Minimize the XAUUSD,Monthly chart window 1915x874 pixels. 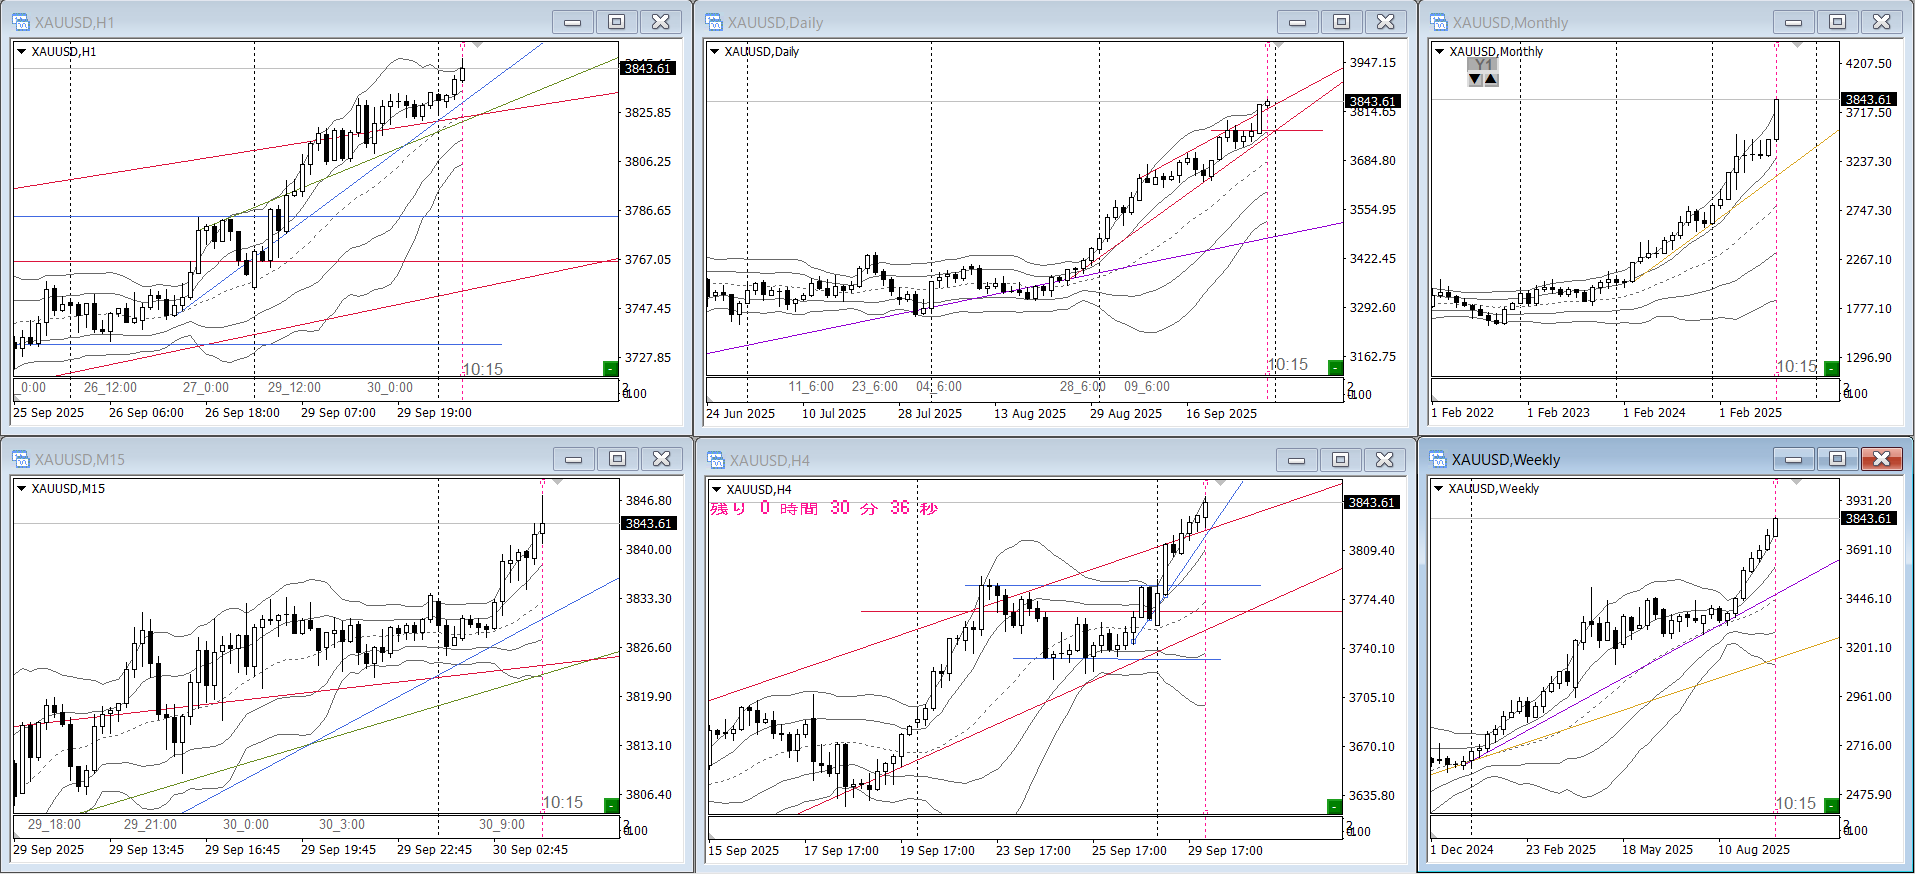[x=1793, y=22]
